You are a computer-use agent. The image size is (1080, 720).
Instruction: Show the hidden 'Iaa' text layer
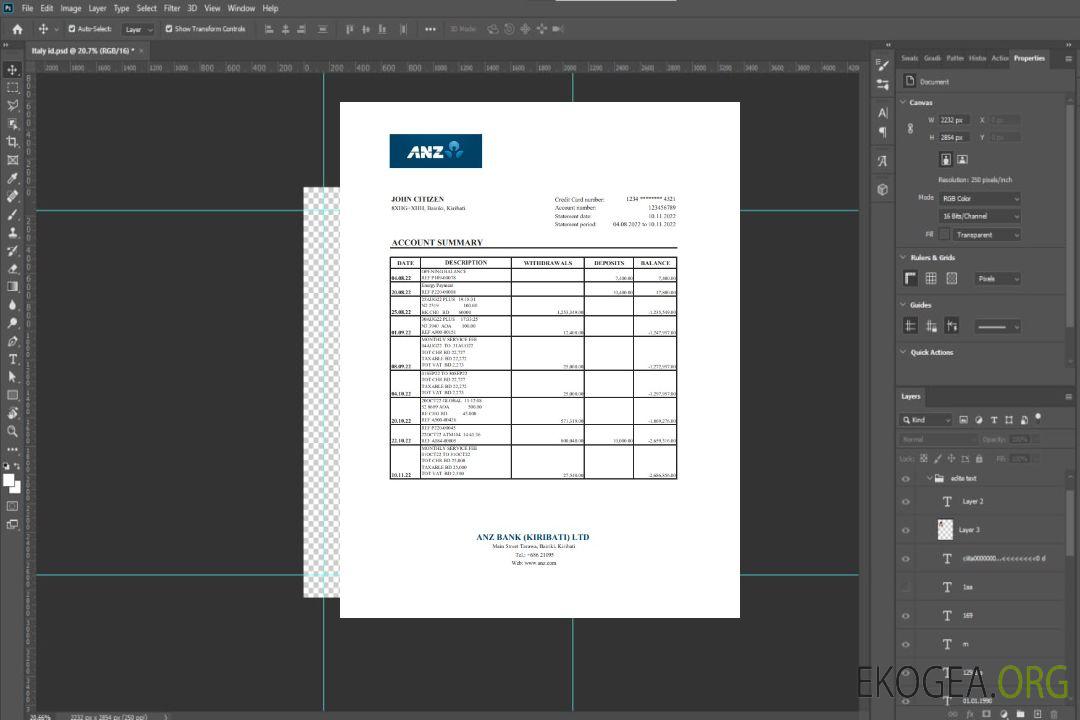coord(906,588)
